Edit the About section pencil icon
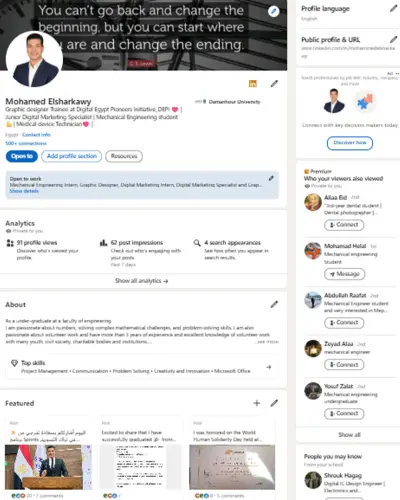Viewport: 400px width, 500px height. [x=274, y=304]
